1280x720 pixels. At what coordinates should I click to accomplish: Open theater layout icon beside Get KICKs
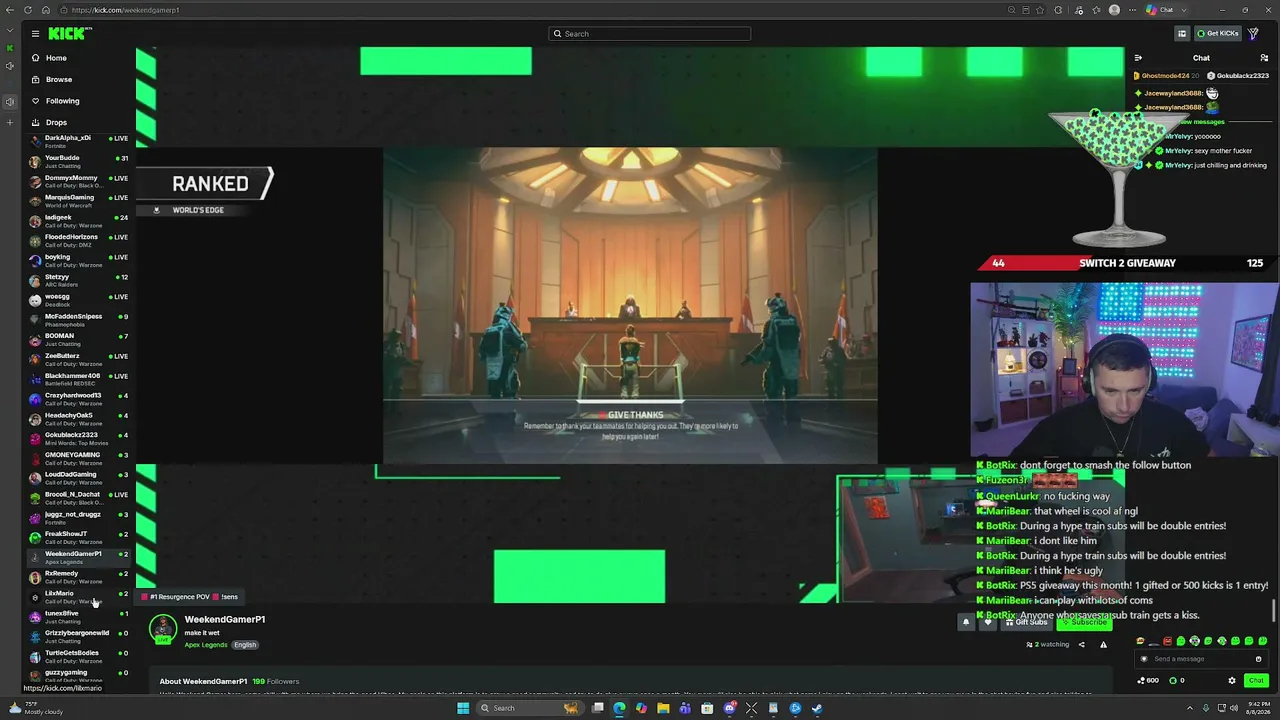(1181, 34)
